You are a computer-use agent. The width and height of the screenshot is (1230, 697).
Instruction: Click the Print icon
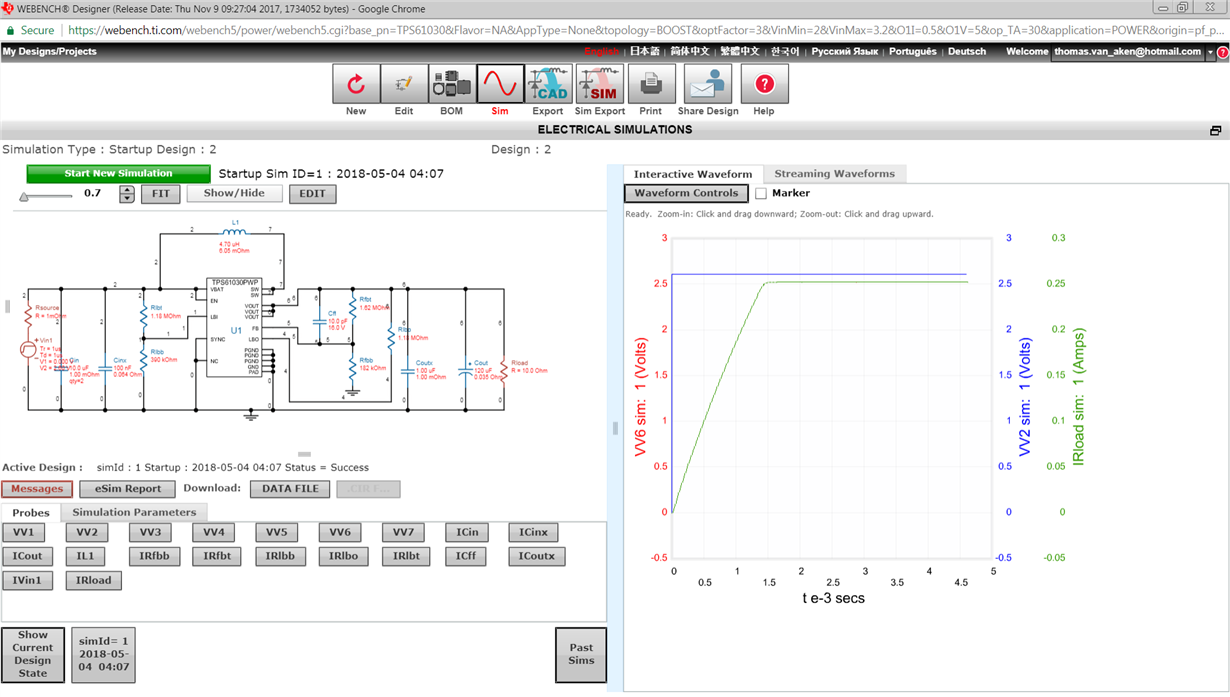pyautogui.click(x=651, y=84)
